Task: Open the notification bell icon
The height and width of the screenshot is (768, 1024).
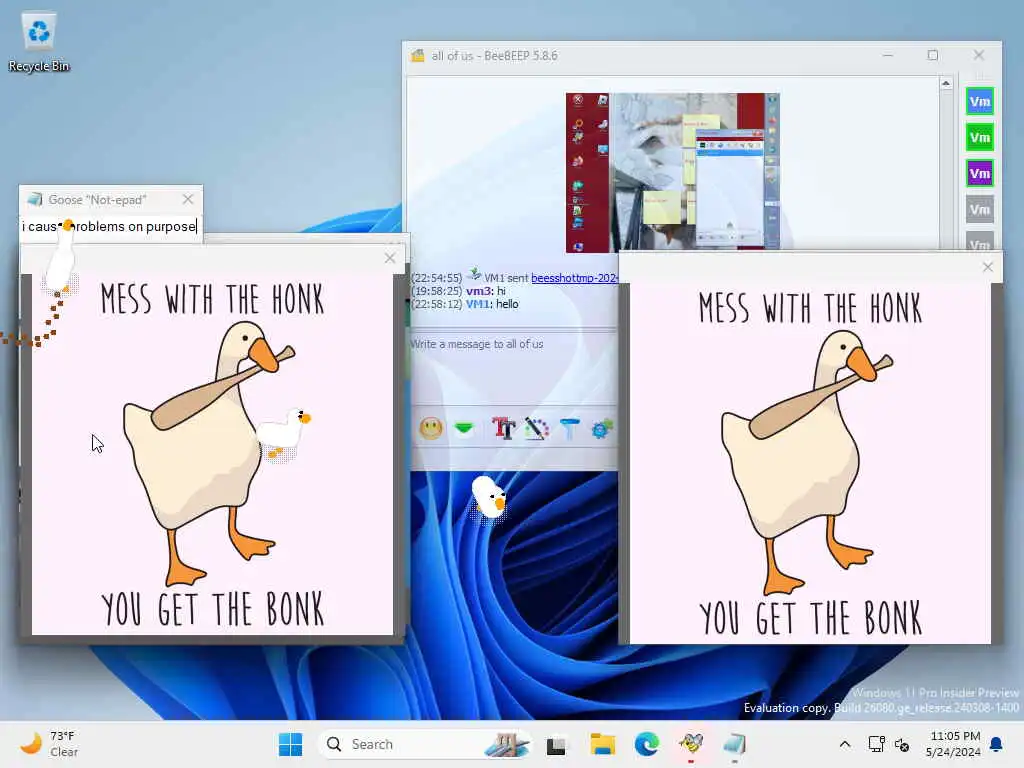Action: (997, 744)
